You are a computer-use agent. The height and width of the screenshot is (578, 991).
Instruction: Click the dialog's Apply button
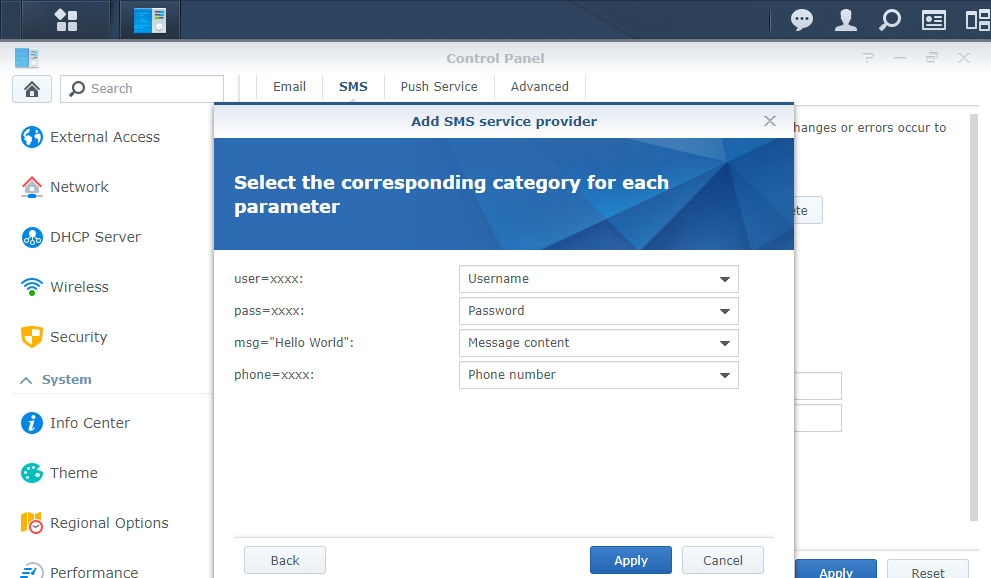point(631,560)
